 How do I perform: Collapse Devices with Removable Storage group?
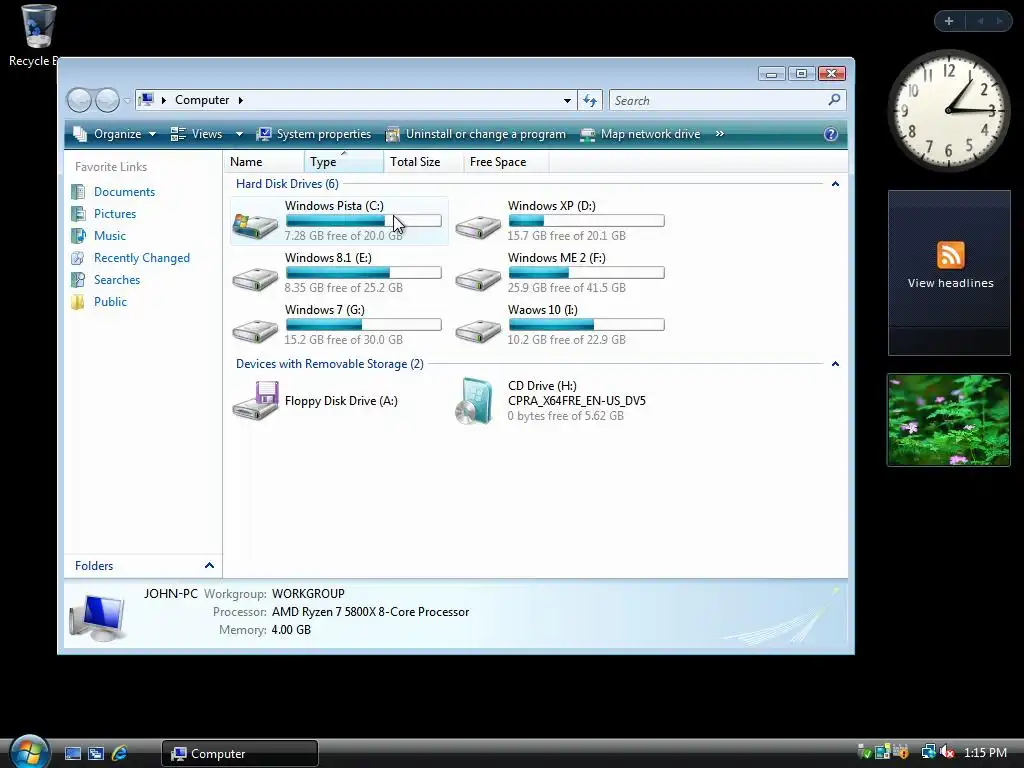(x=835, y=364)
